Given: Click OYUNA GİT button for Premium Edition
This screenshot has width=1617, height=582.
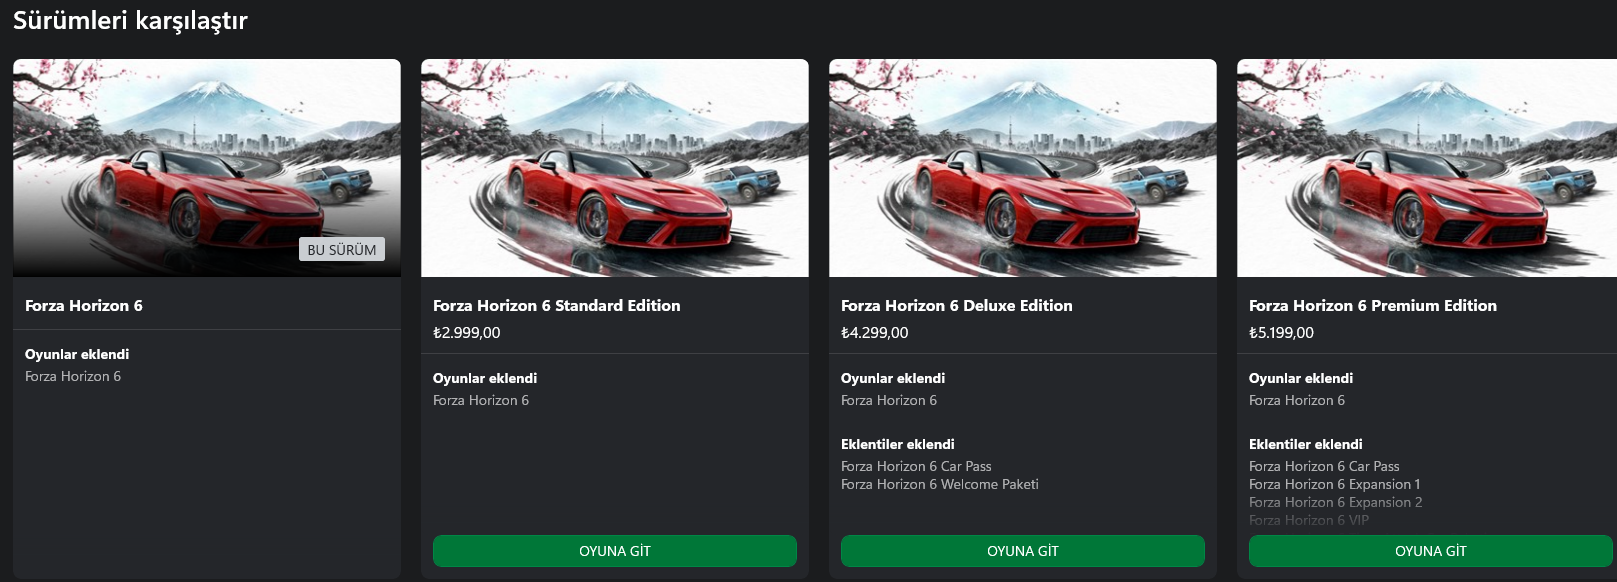Looking at the screenshot, I should click(1430, 551).
